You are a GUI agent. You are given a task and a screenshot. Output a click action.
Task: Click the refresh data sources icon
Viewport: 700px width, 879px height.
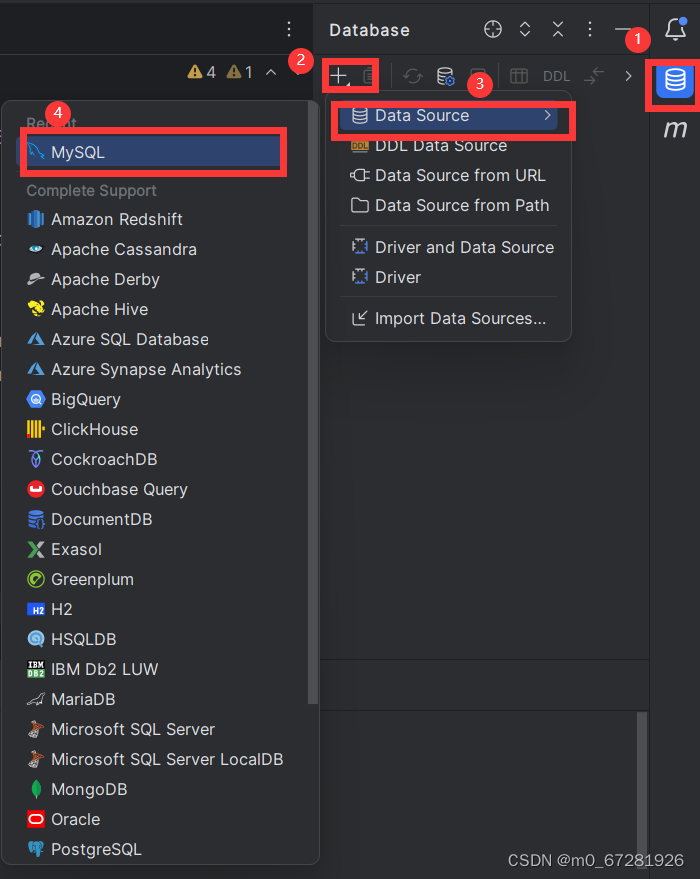(x=412, y=76)
